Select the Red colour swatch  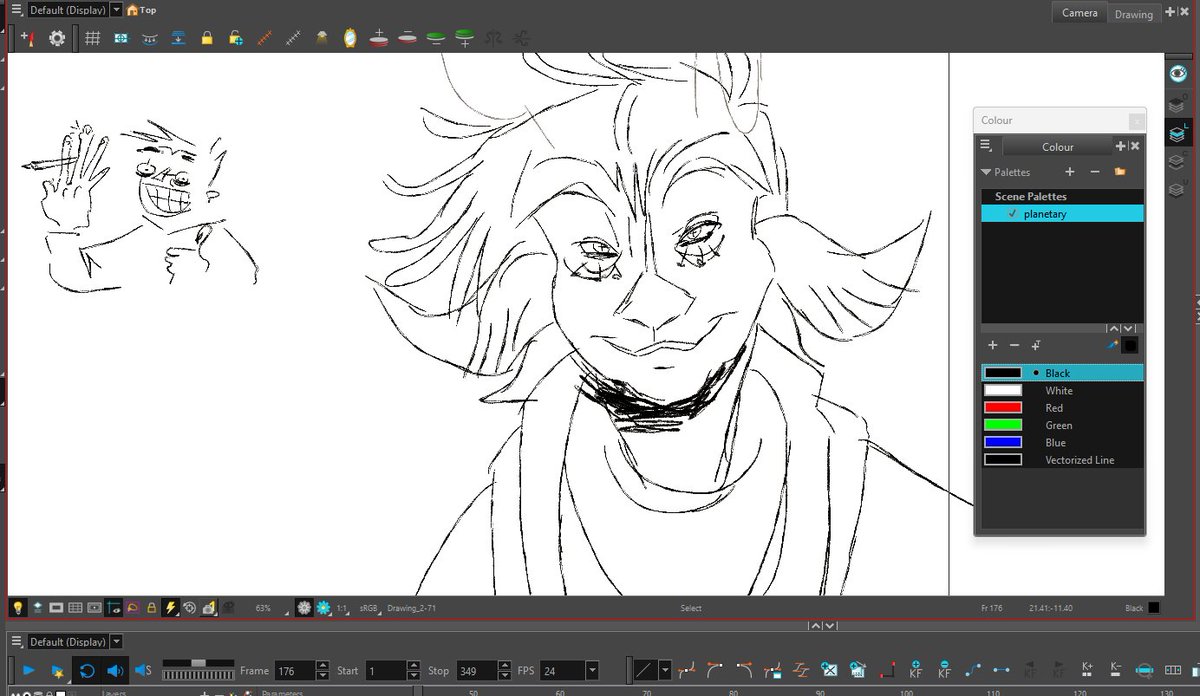(1003, 408)
